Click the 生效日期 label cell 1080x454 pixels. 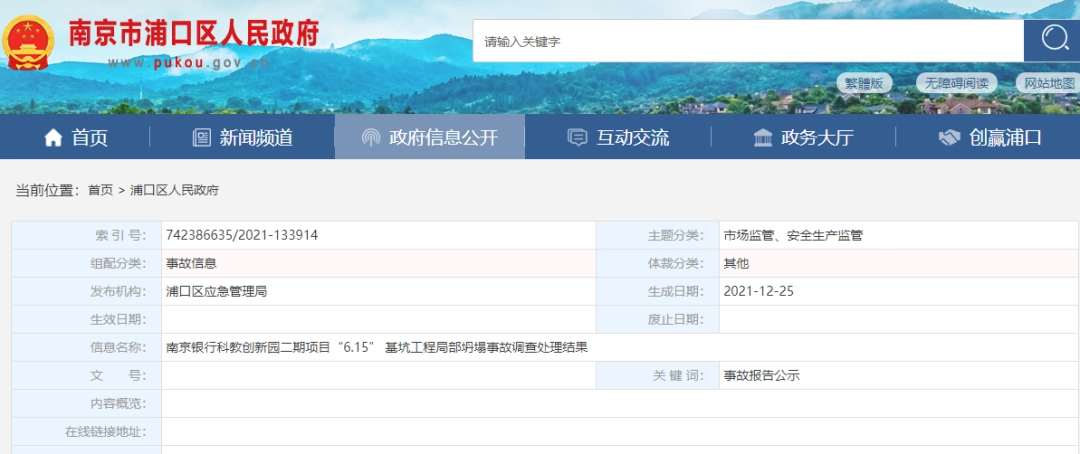click(x=87, y=319)
